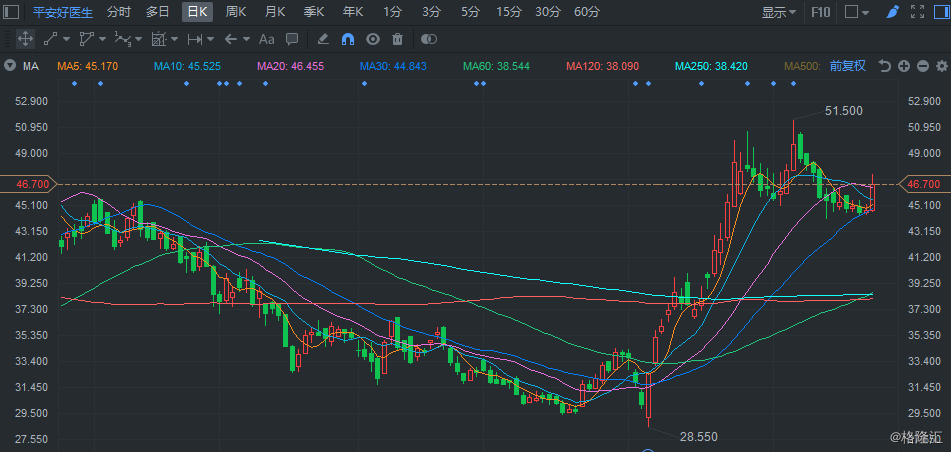Select the chart measurement analysis tool
Screen dimensions: 951x452
[x=159, y=39]
